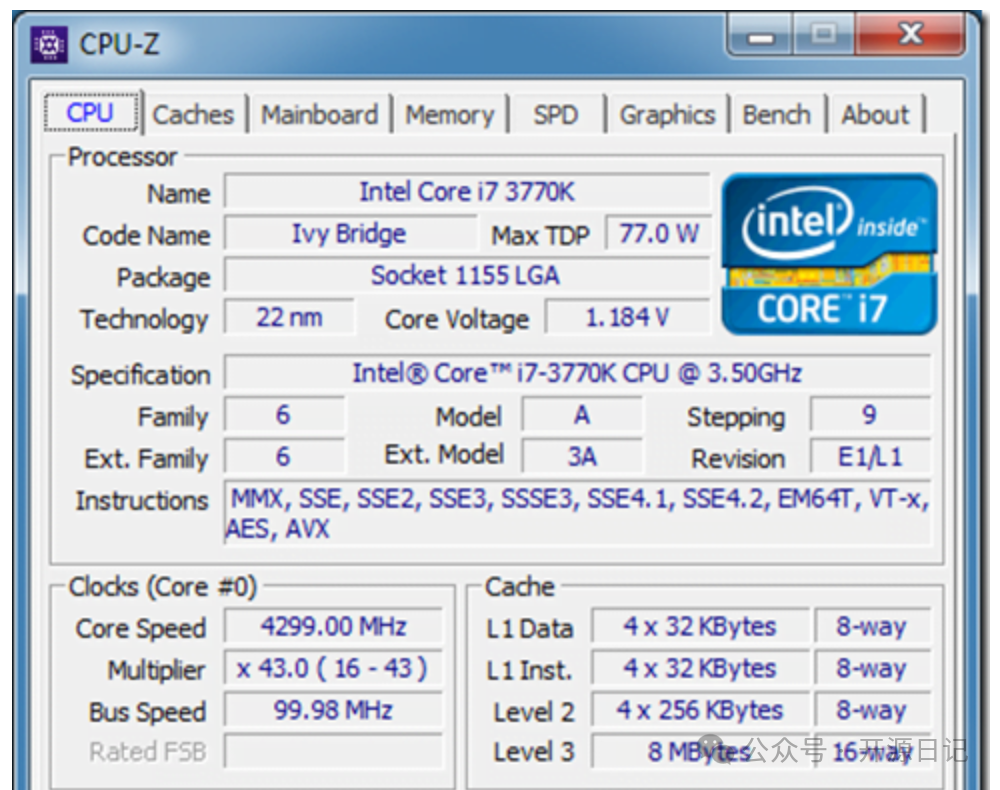Image resolution: width=1000 pixels, height=790 pixels.
Task: Click the Level 2 size '4 x 256 KBytes'
Action: [x=700, y=710]
